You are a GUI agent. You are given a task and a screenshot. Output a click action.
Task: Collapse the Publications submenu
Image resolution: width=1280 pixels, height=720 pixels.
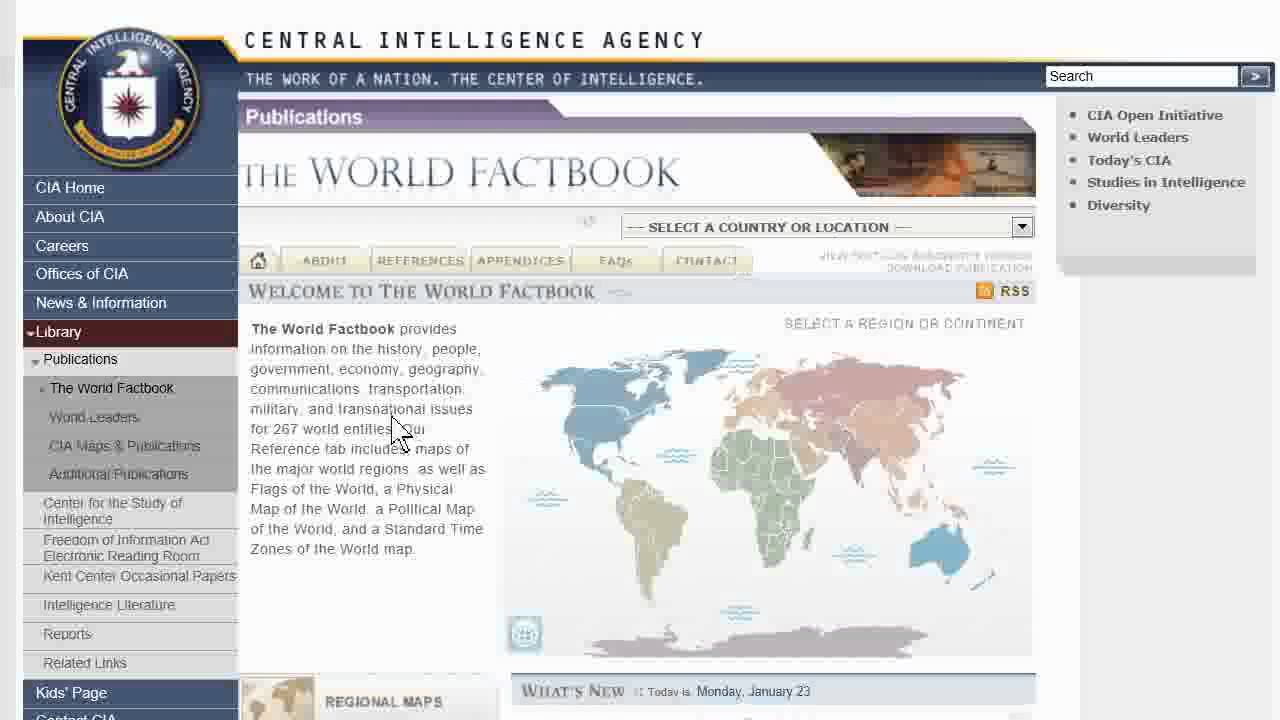[80, 359]
